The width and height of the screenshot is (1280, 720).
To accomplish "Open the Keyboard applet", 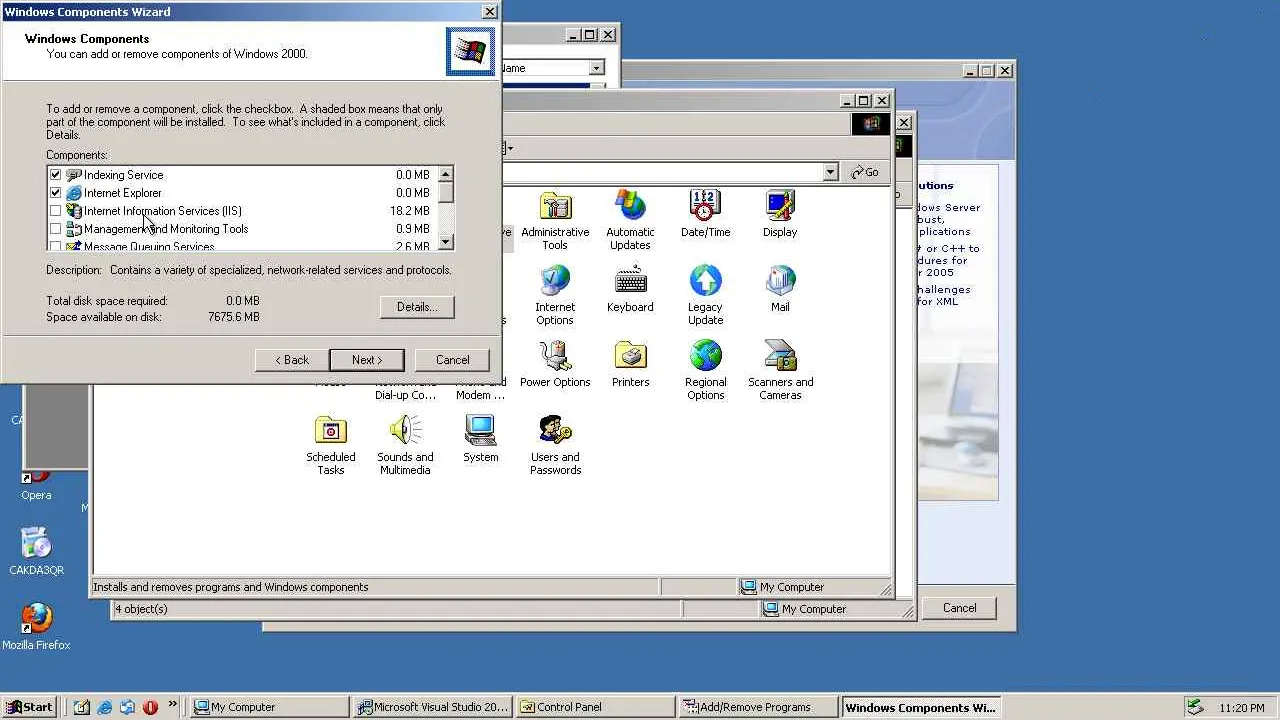I will (x=630, y=289).
